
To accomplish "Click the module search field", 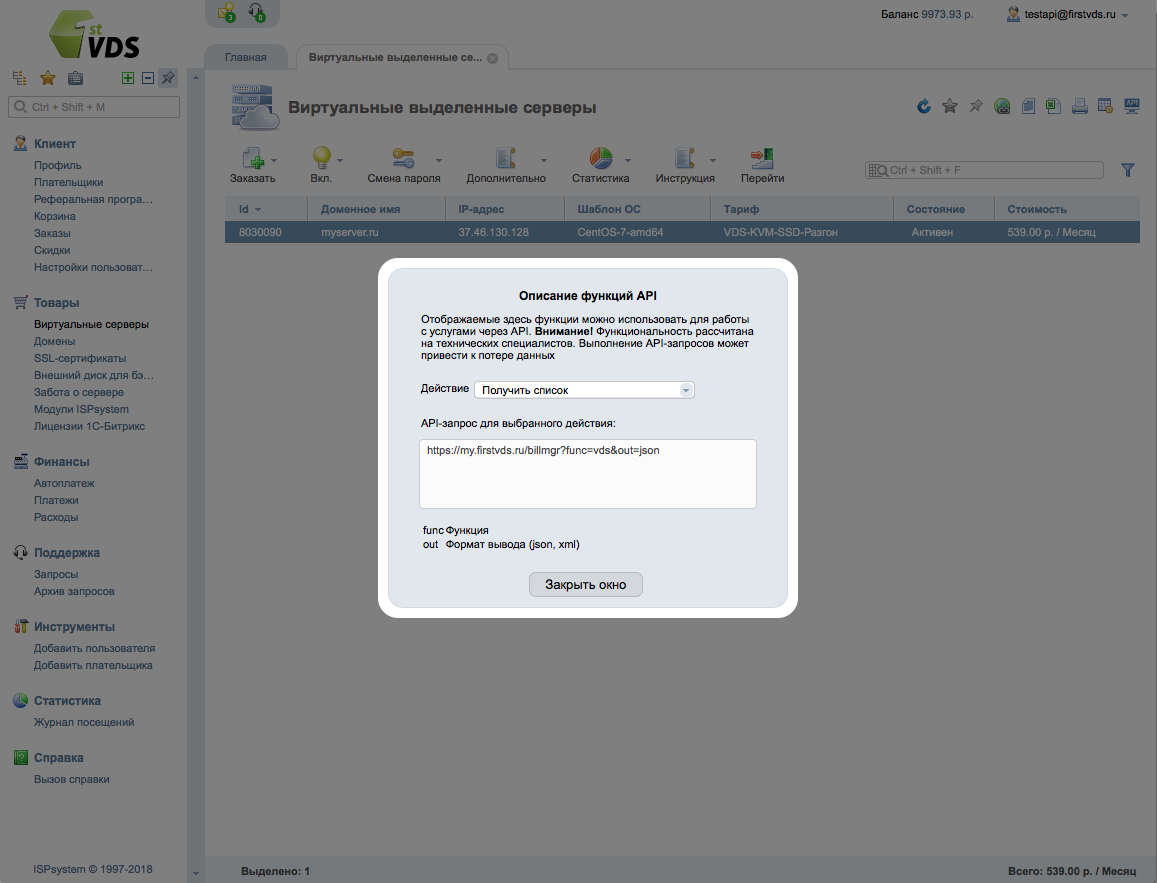I will [x=983, y=169].
